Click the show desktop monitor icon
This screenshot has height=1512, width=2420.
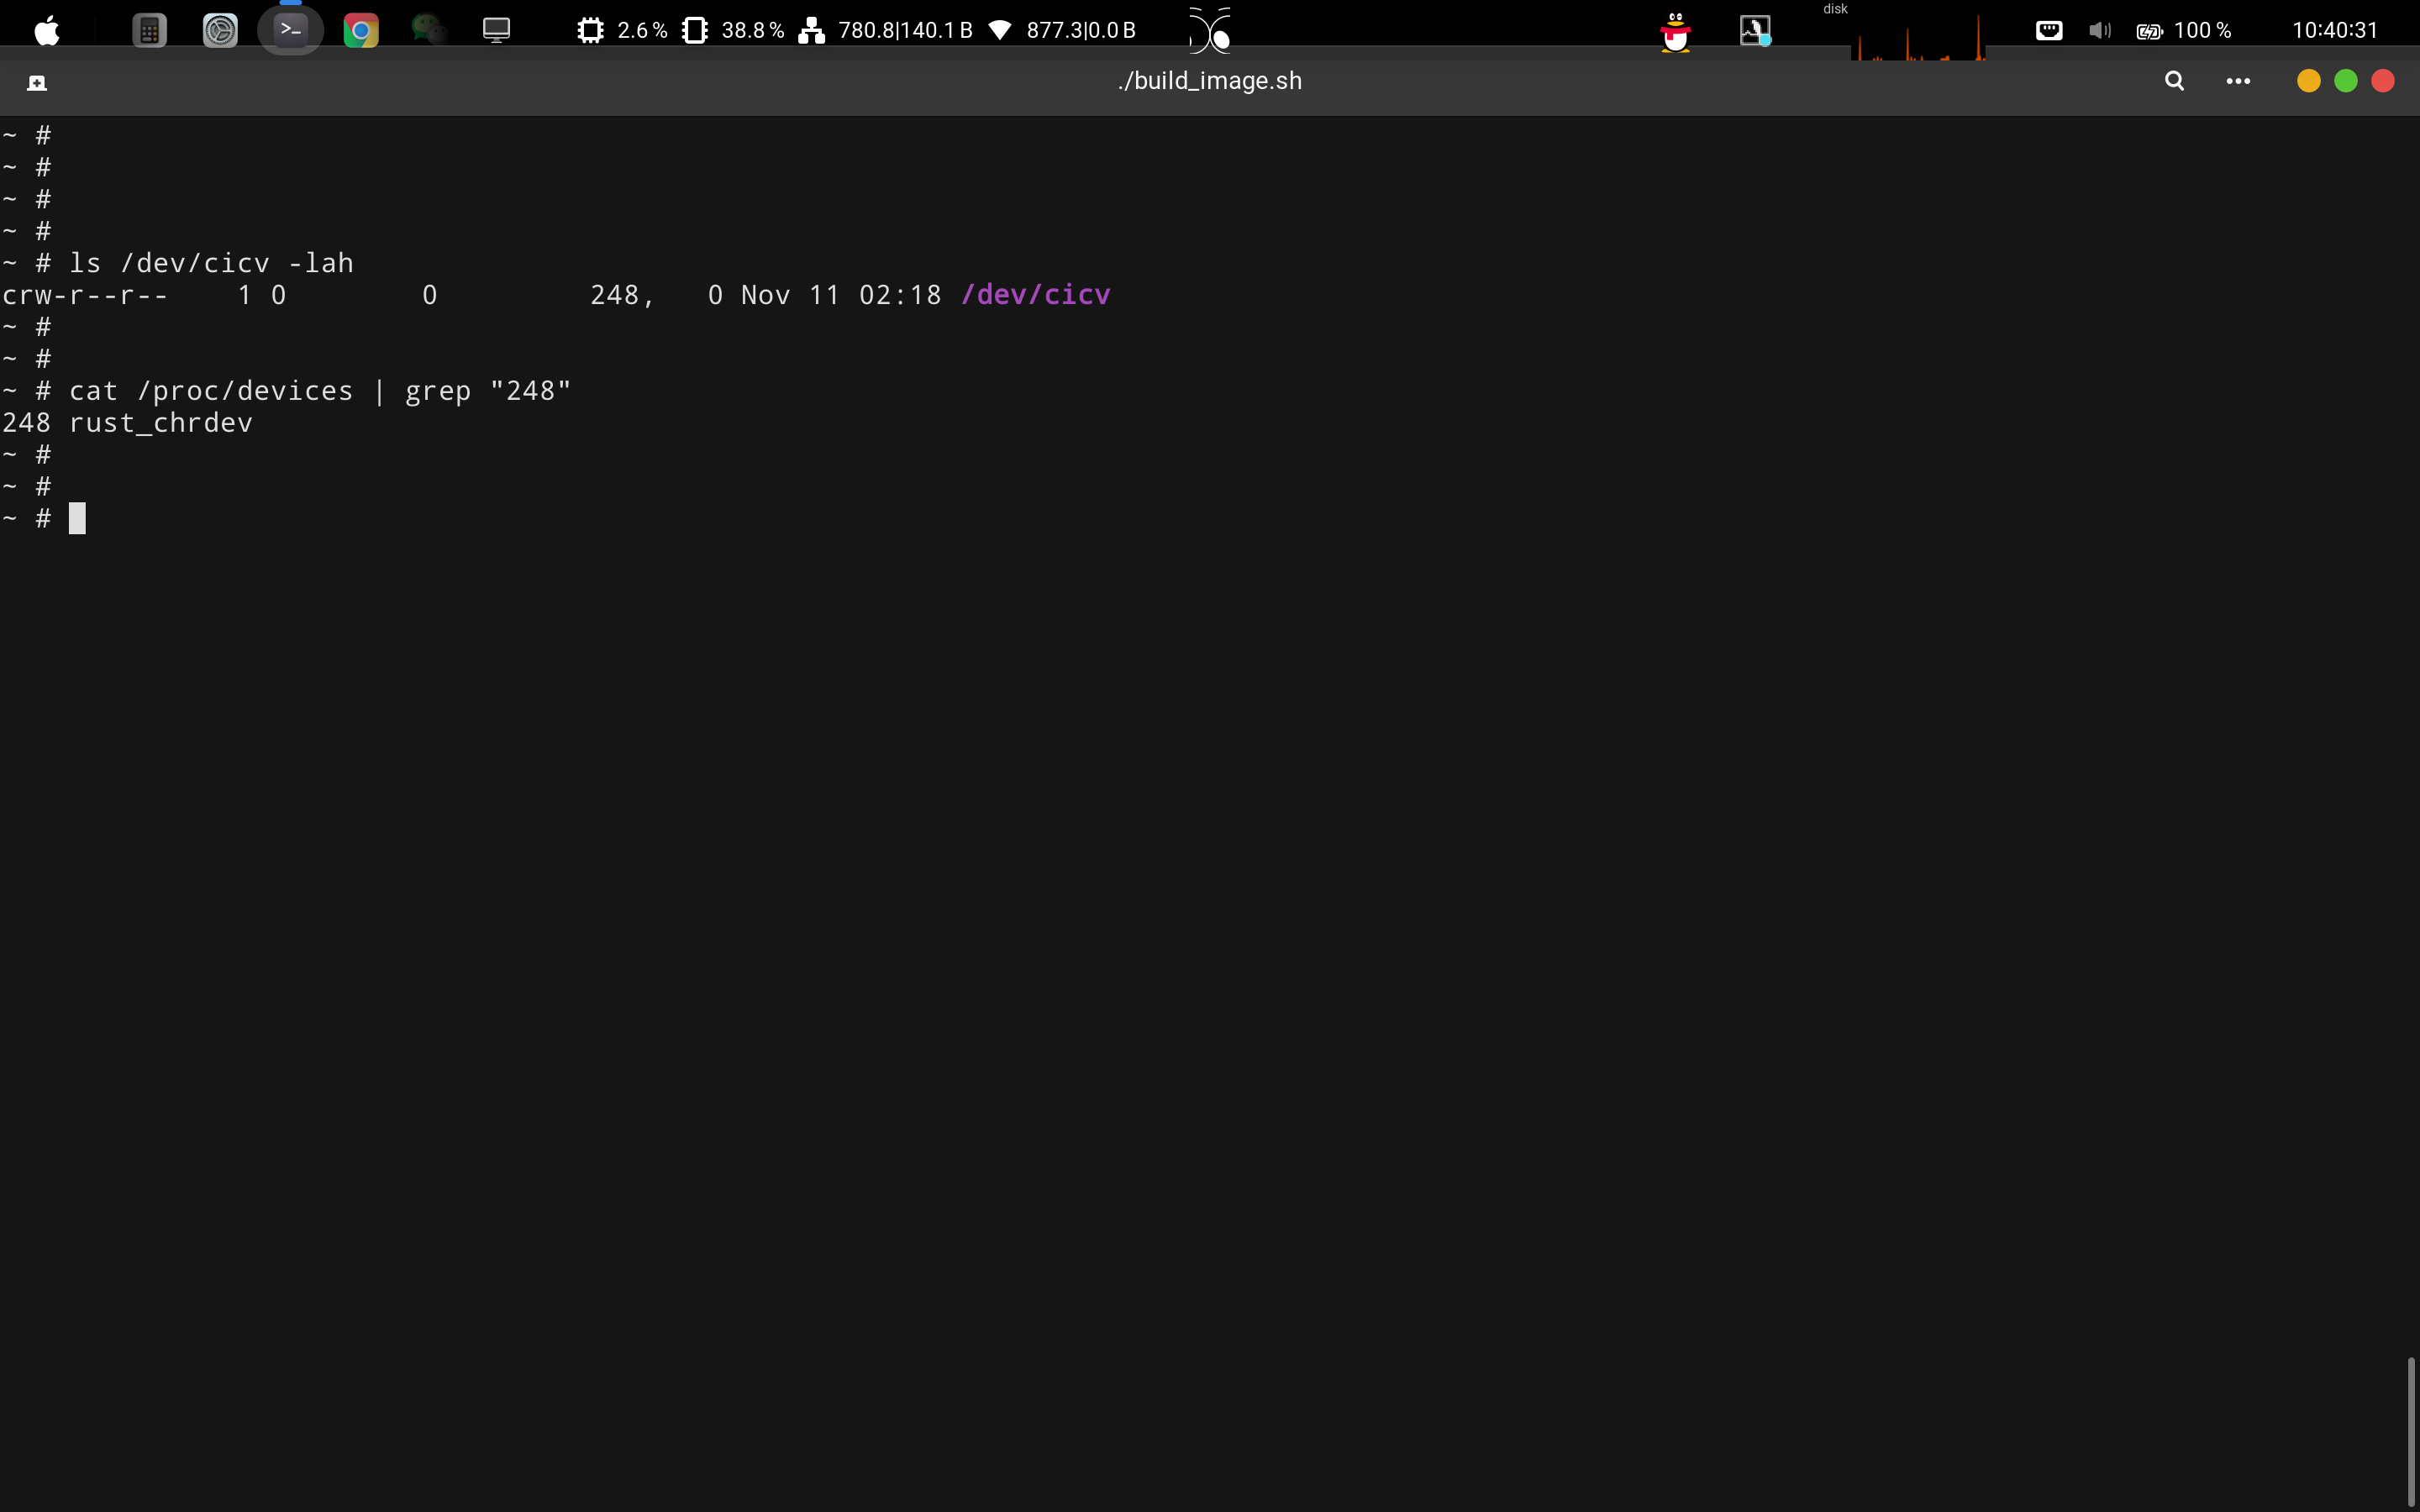pos(496,30)
